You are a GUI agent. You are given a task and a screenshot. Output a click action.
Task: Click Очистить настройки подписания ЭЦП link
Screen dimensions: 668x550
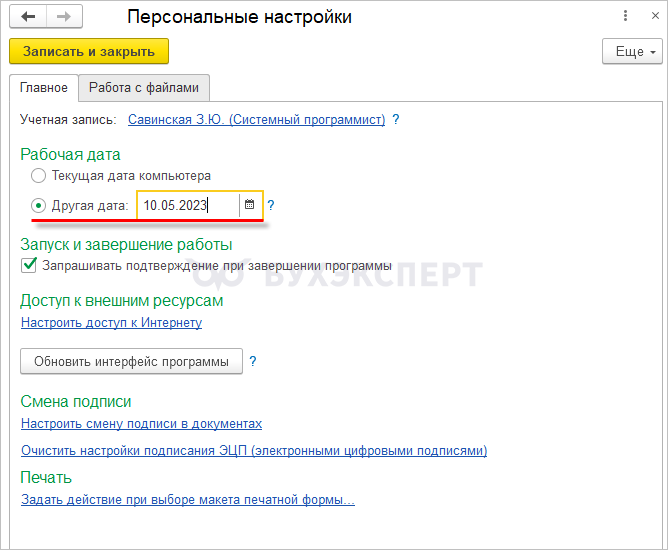pos(254,451)
